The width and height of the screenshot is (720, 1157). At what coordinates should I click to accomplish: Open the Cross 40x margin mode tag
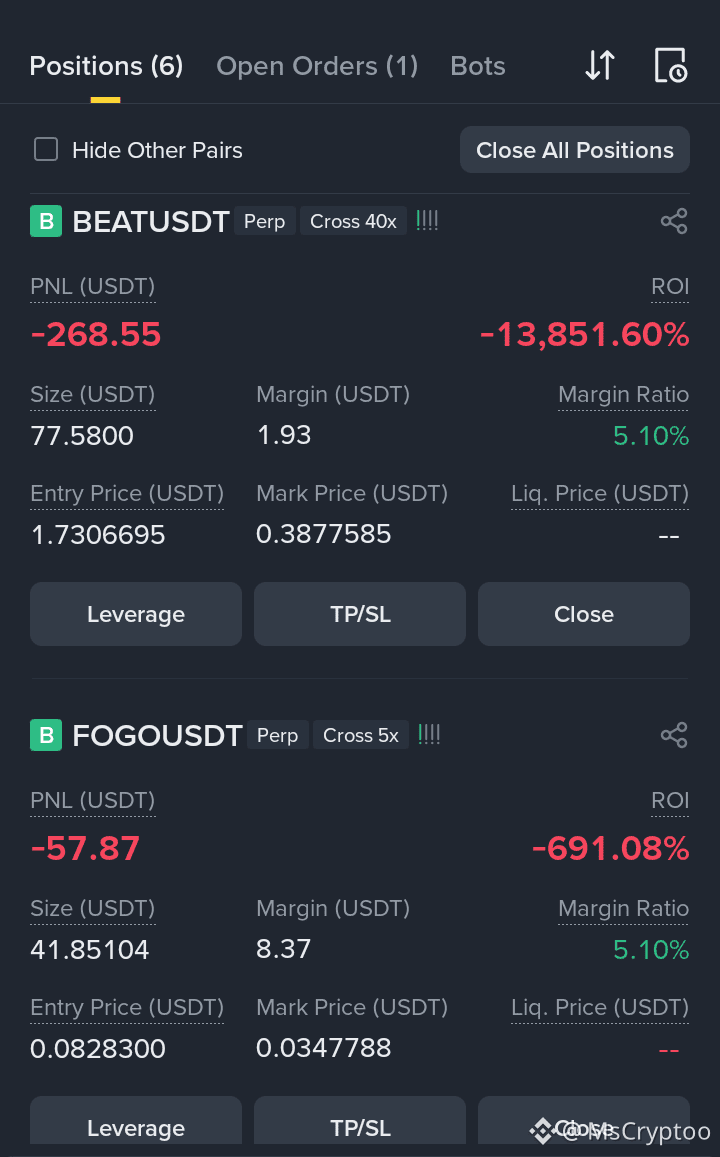click(x=353, y=221)
